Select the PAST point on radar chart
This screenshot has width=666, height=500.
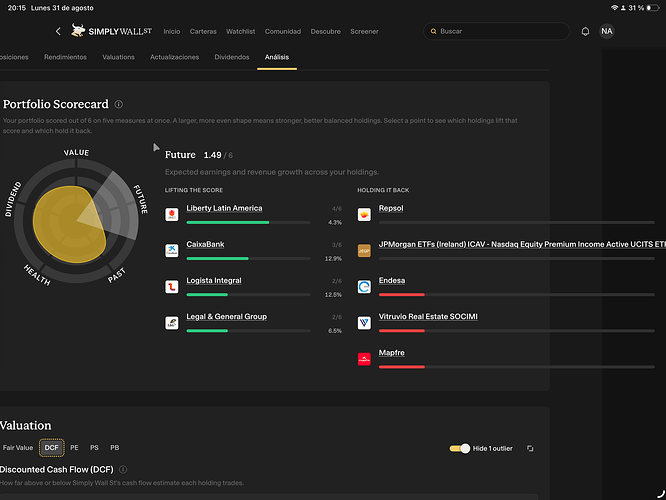pos(116,275)
